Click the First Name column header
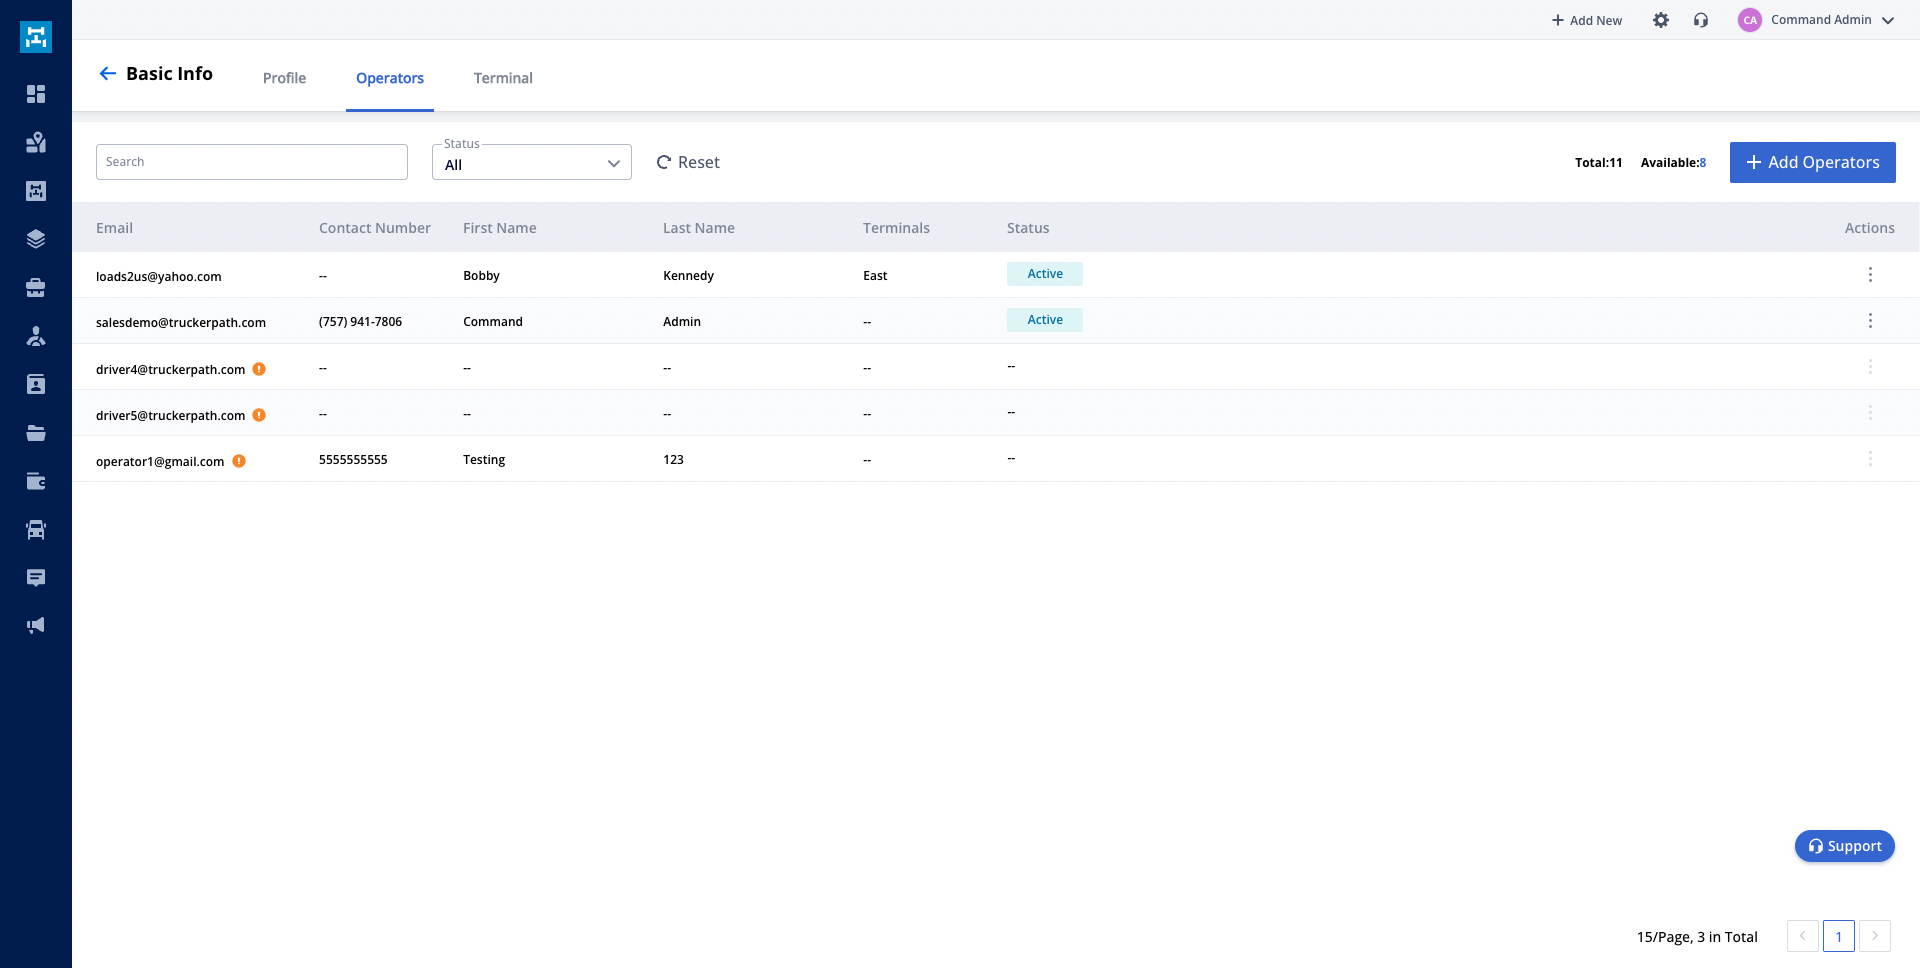 [x=500, y=228]
